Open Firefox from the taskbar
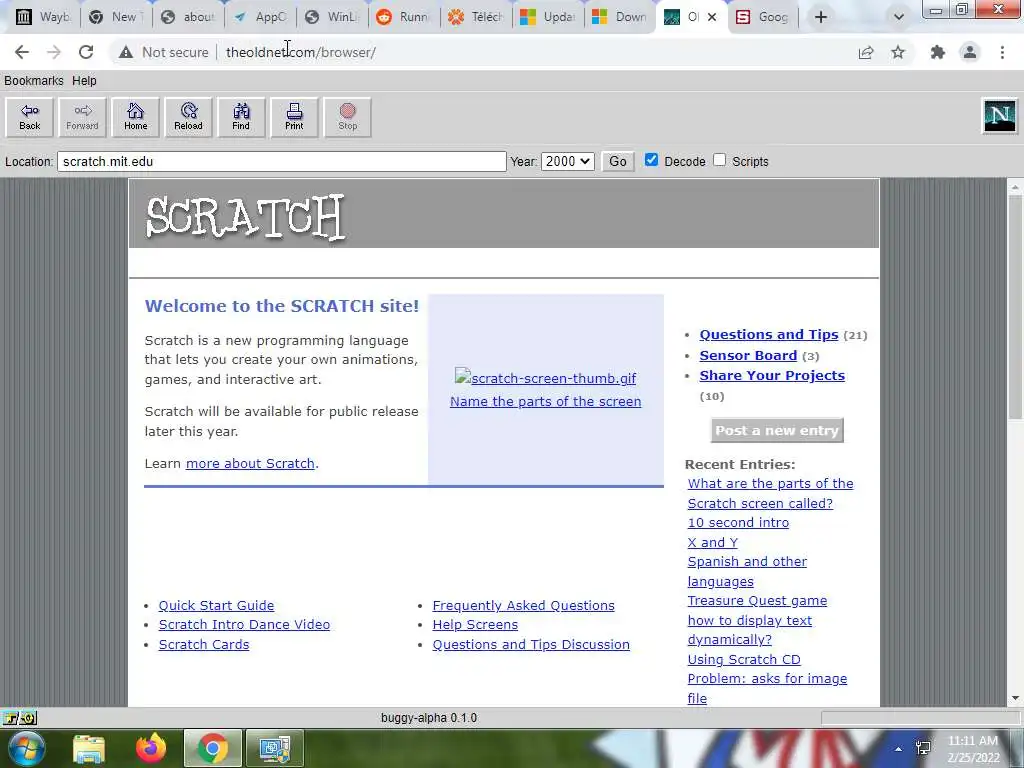Image resolution: width=1024 pixels, height=768 pixels. click(151, 749)
